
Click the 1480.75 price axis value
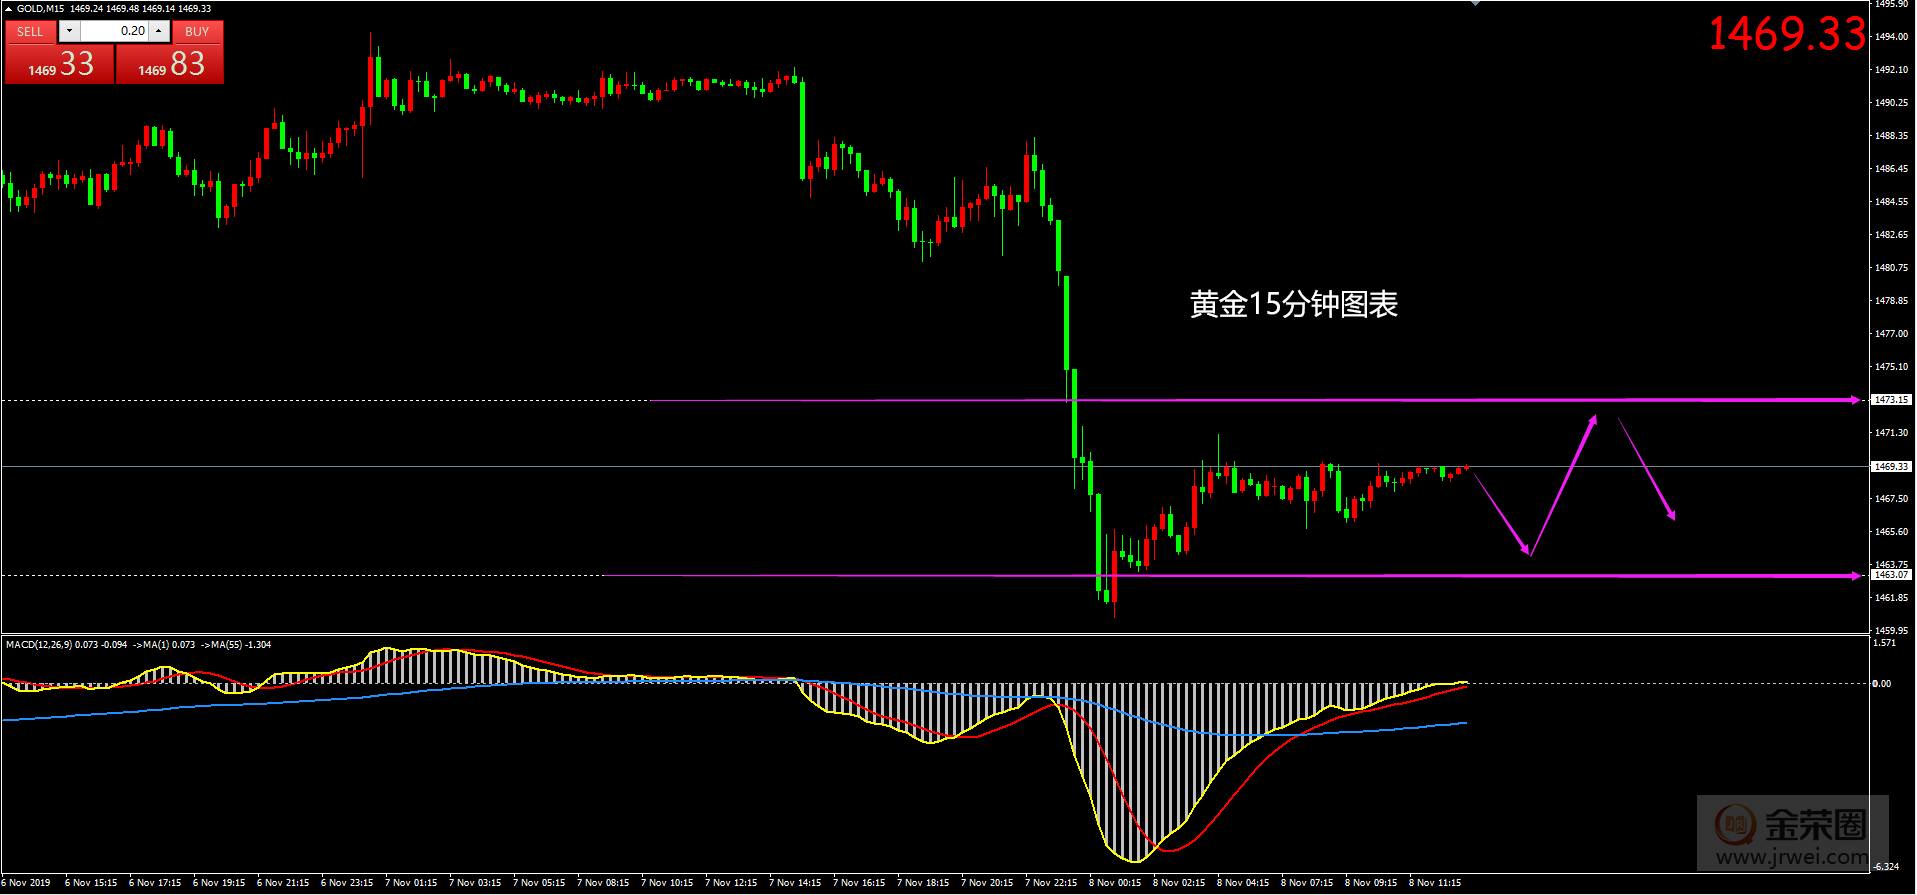[1891, 268]
